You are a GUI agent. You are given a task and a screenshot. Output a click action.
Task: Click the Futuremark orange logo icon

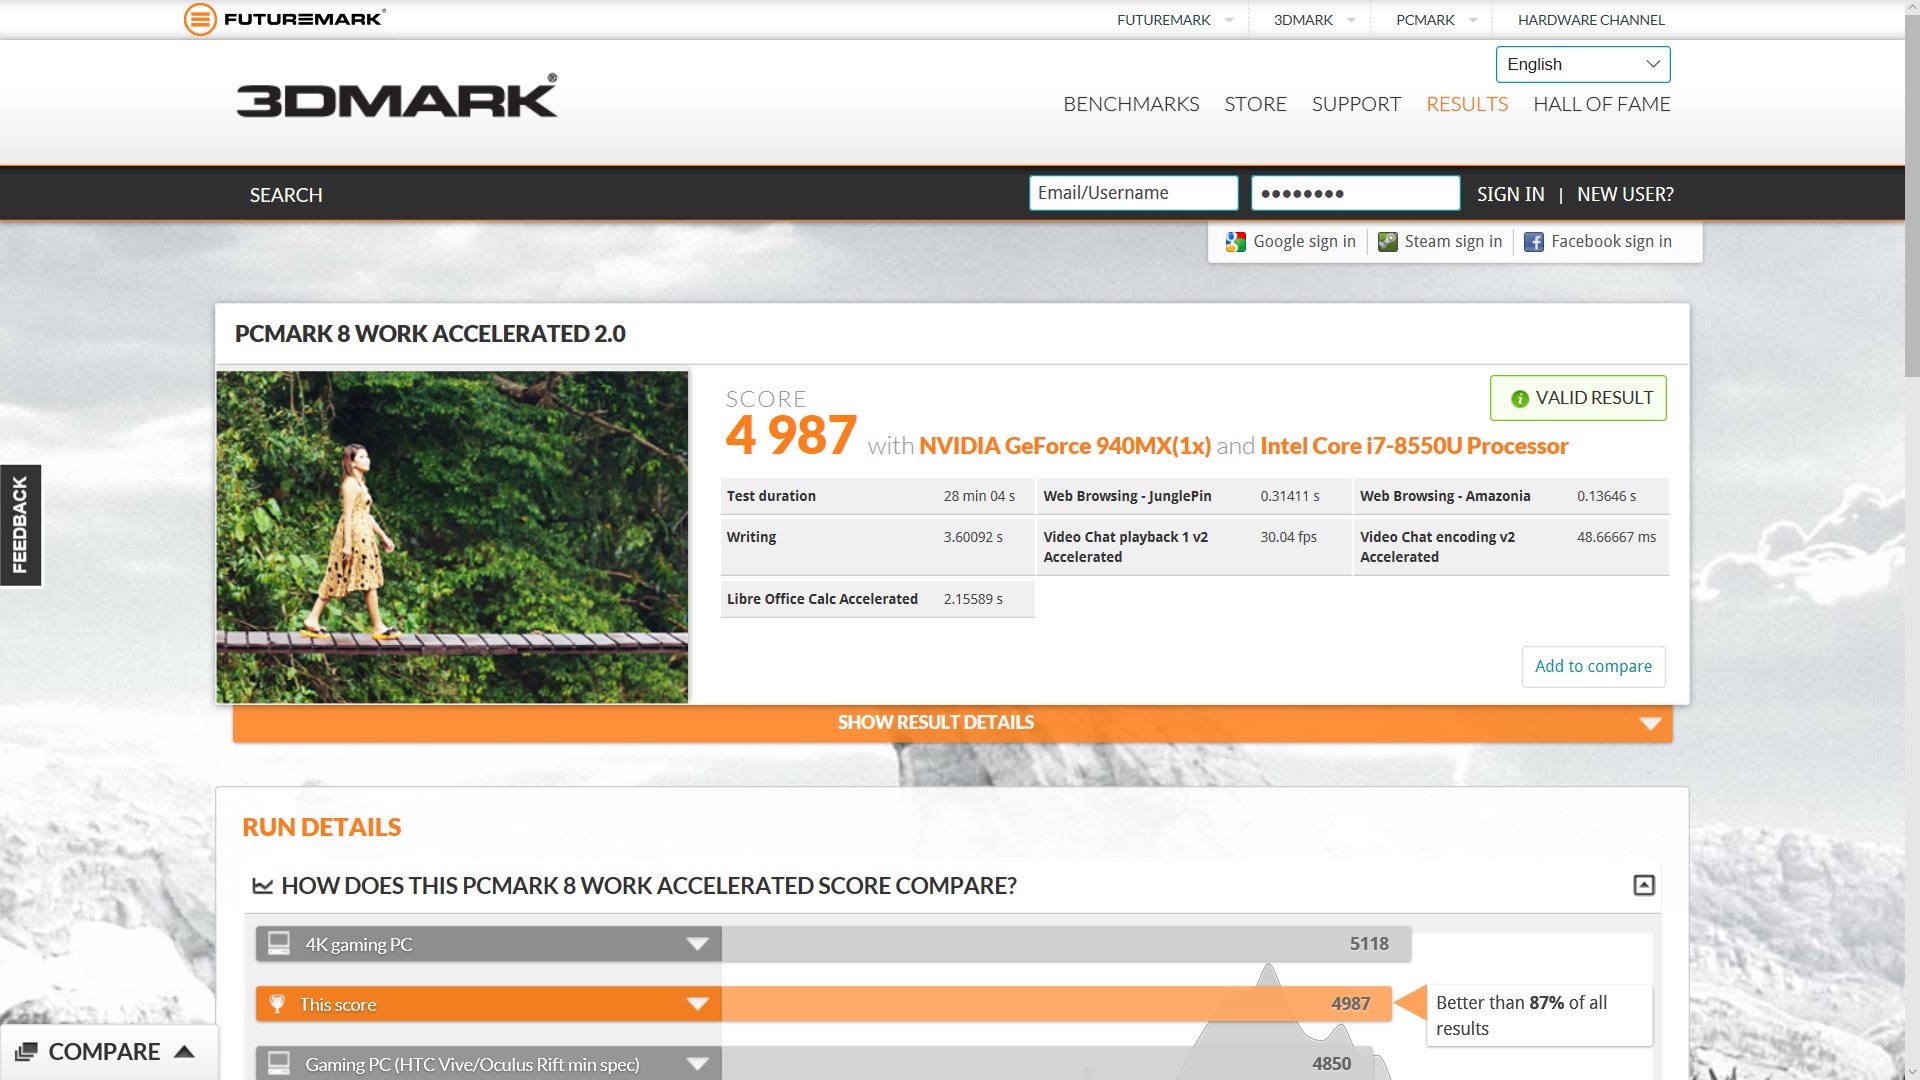pyautogui.click(x=200, y=19)
